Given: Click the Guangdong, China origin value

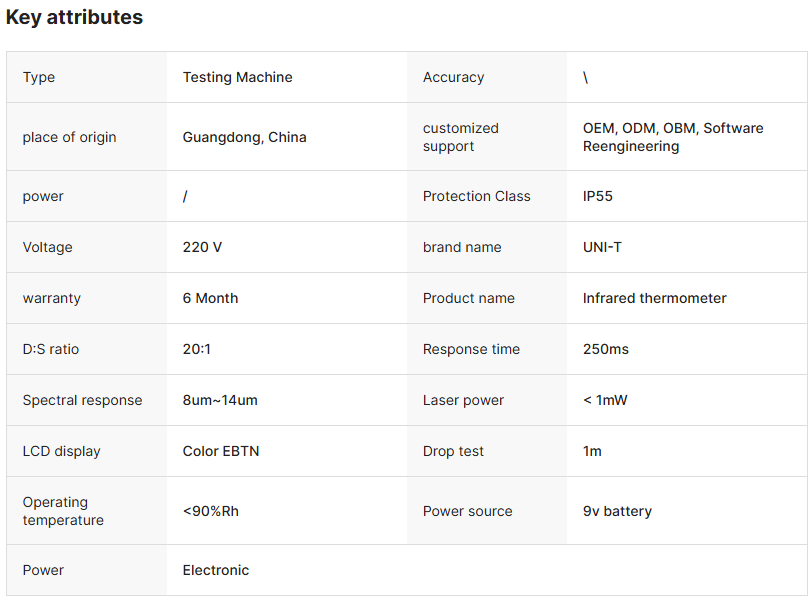Looking at the screenshot, I should 244,137.
